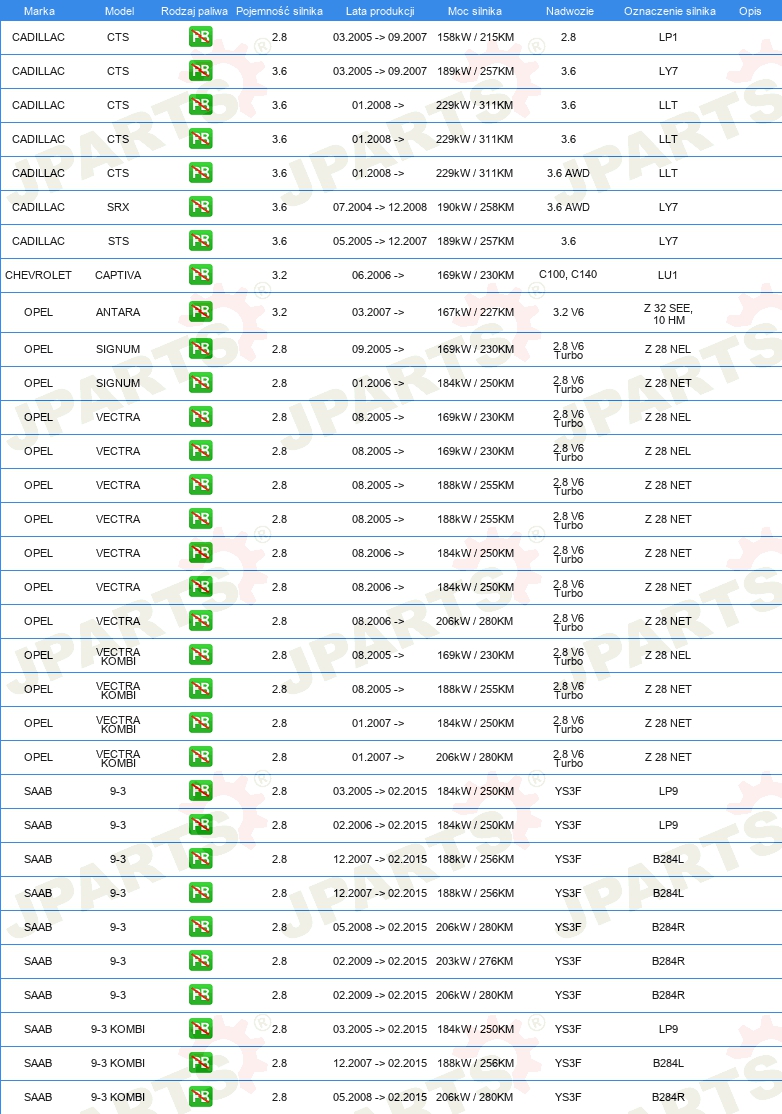Click the 01.2006 -> production date cell
Viewport: 782px width, 1114px height.
tap(378, 383)
